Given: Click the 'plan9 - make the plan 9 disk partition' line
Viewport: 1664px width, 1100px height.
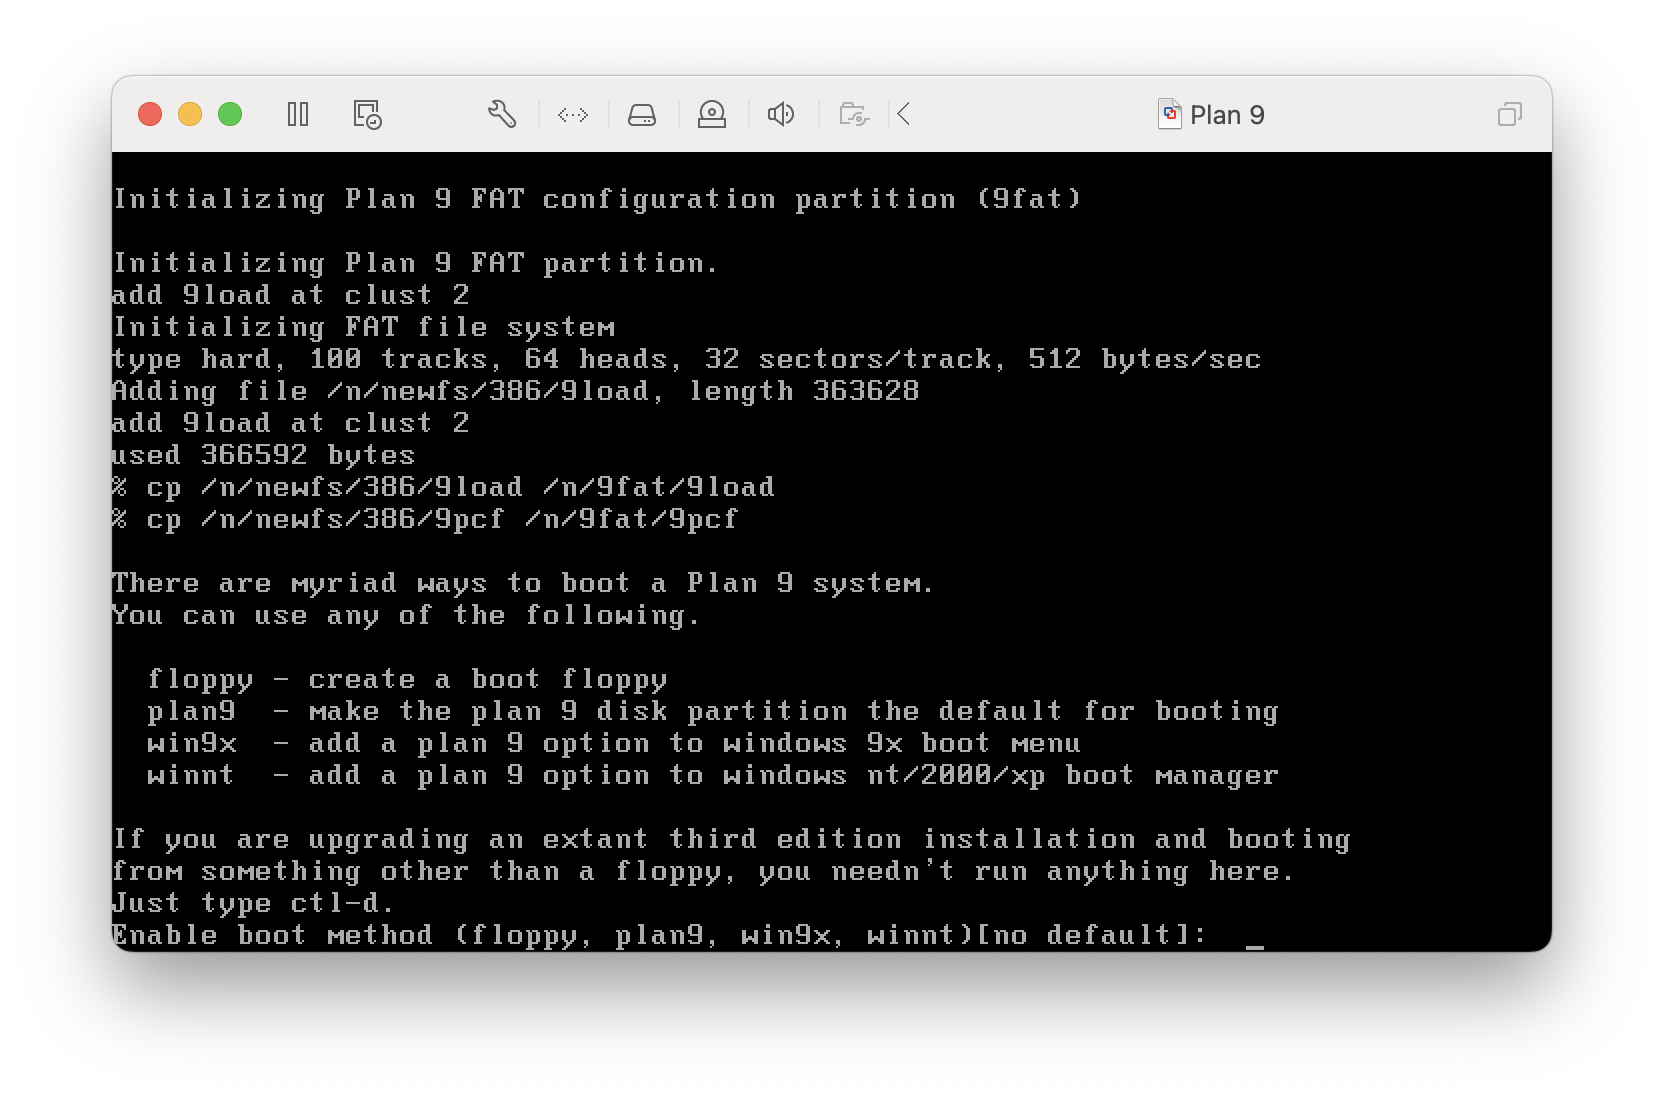Looking at the screenshot, I should pyautogui.click(x=712, y=711).
